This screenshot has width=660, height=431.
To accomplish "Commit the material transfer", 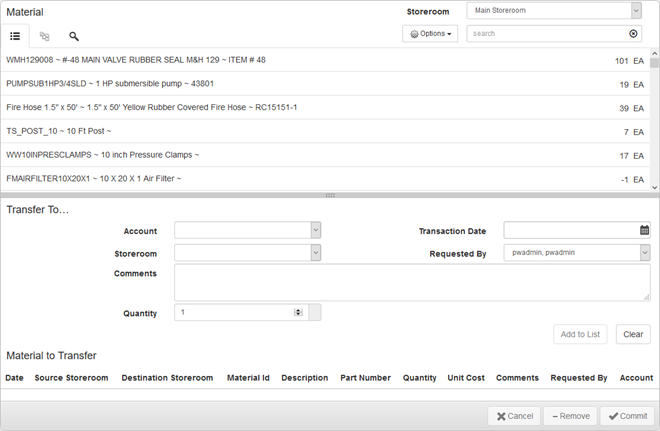I will coord(628,416).
